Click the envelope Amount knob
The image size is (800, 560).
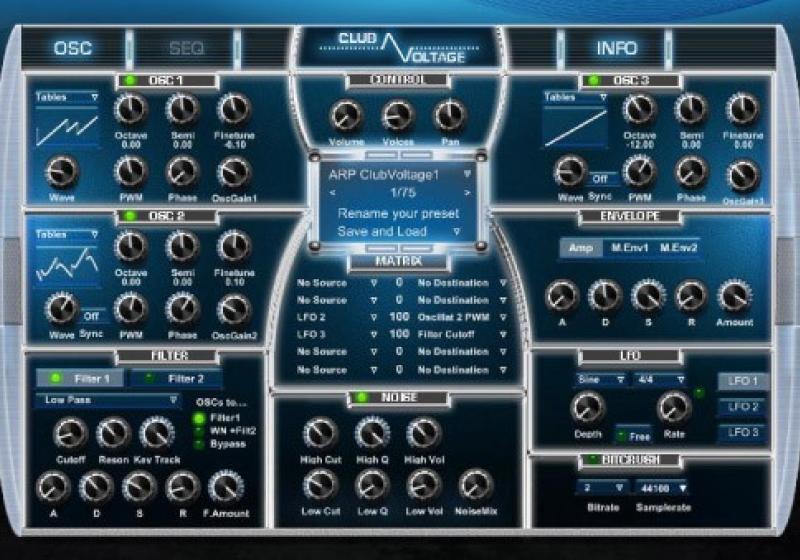[734, 296]
